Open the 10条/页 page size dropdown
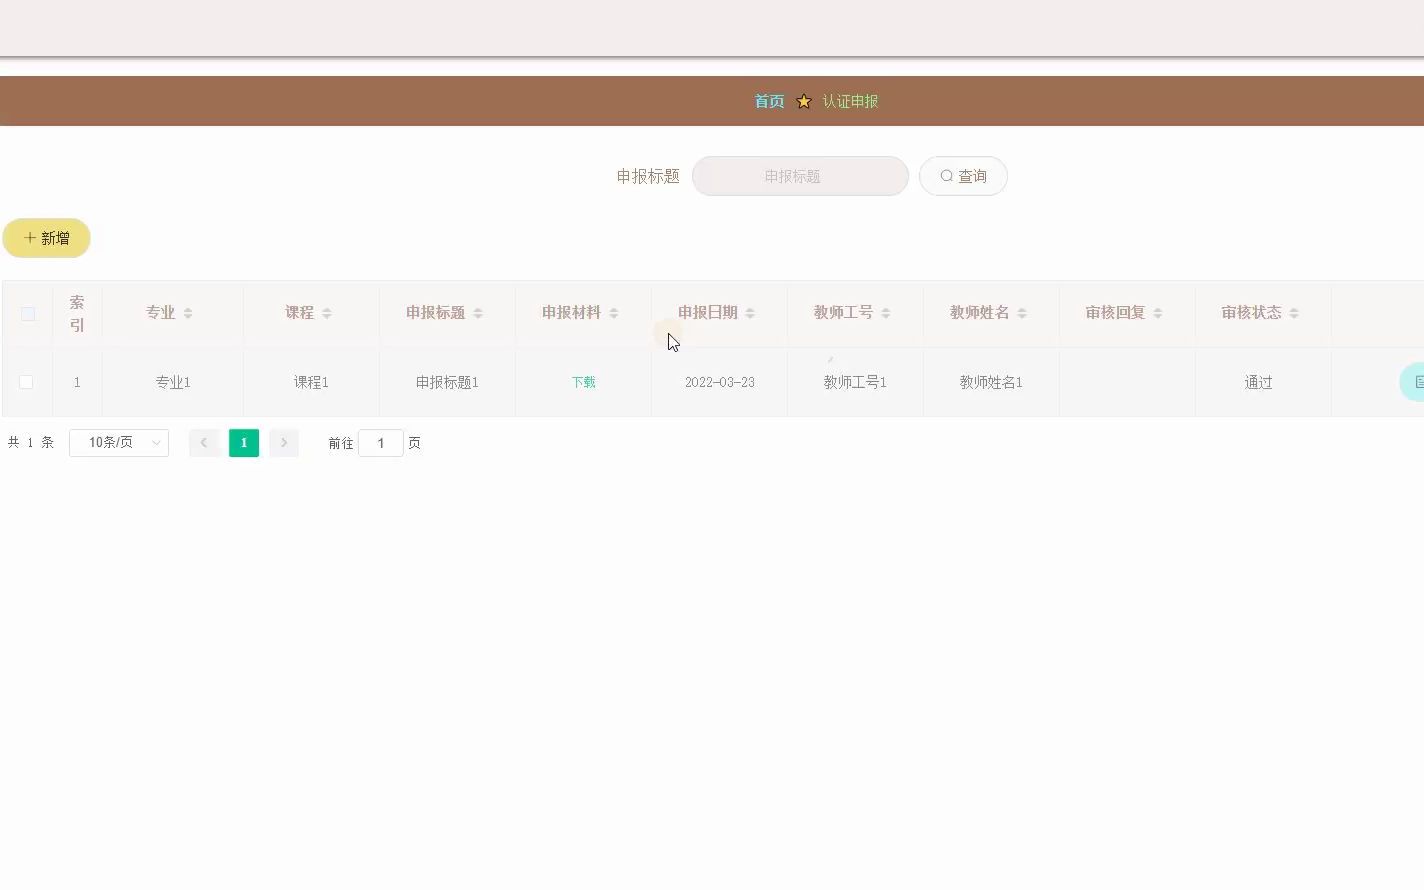Image resolution: width=1424 pixels, height=890 pixels. point(119,443)
